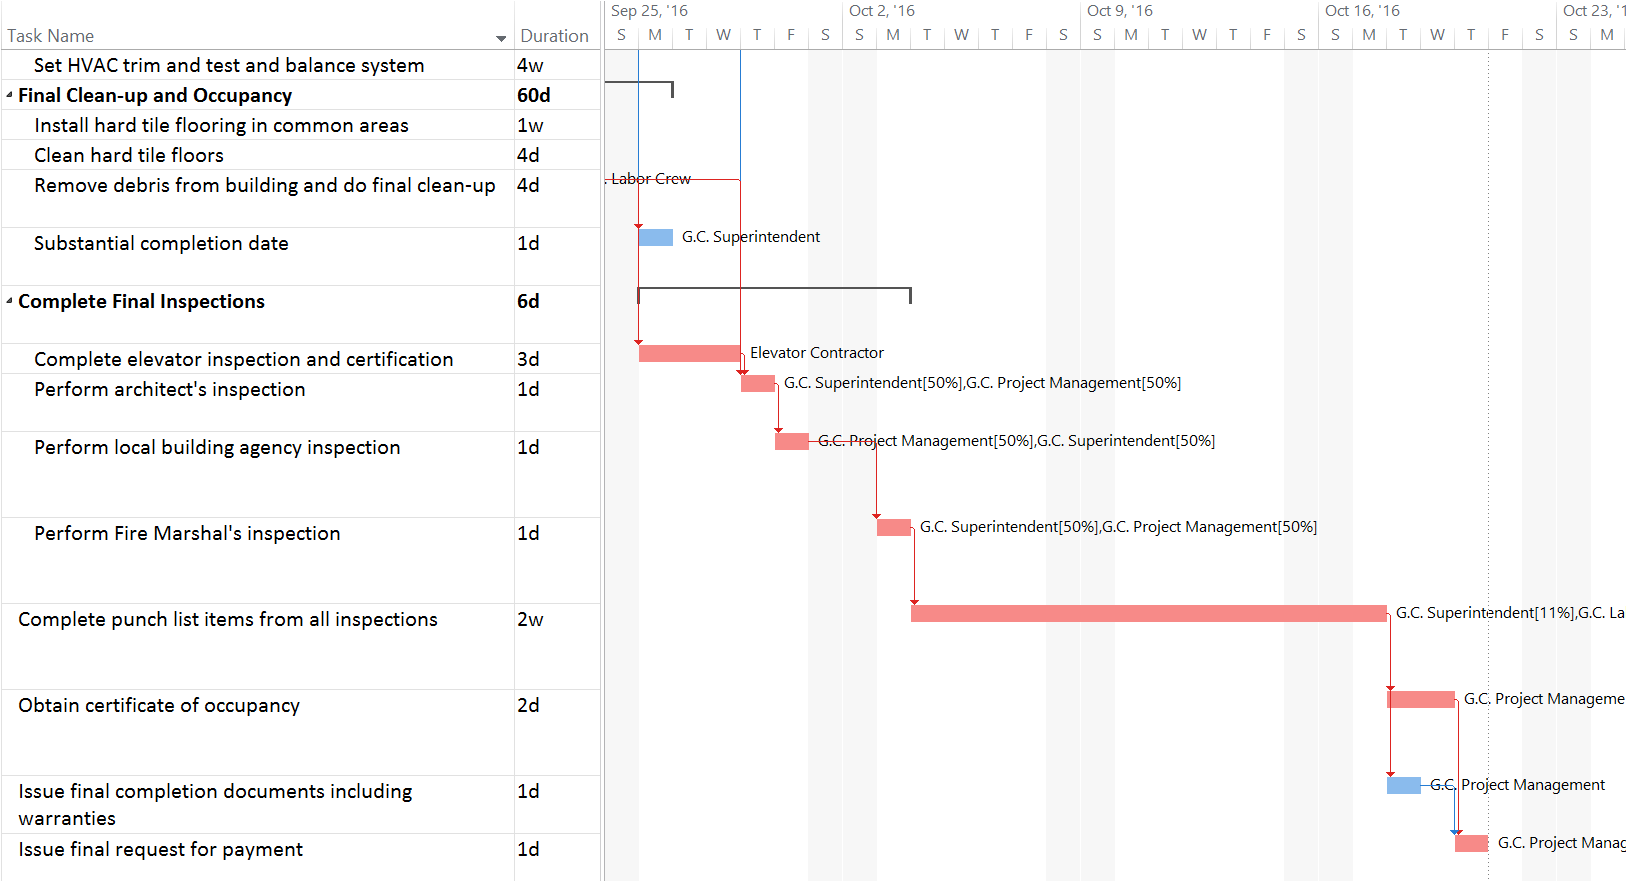The height and width of the screenshot is (882, 1627).
Task: Collapse the Complete Final Inspections group
Action: tap(10, 301)
